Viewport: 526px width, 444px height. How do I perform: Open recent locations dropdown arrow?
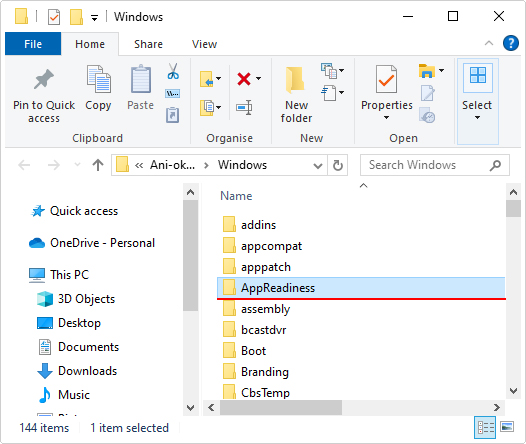77,164
